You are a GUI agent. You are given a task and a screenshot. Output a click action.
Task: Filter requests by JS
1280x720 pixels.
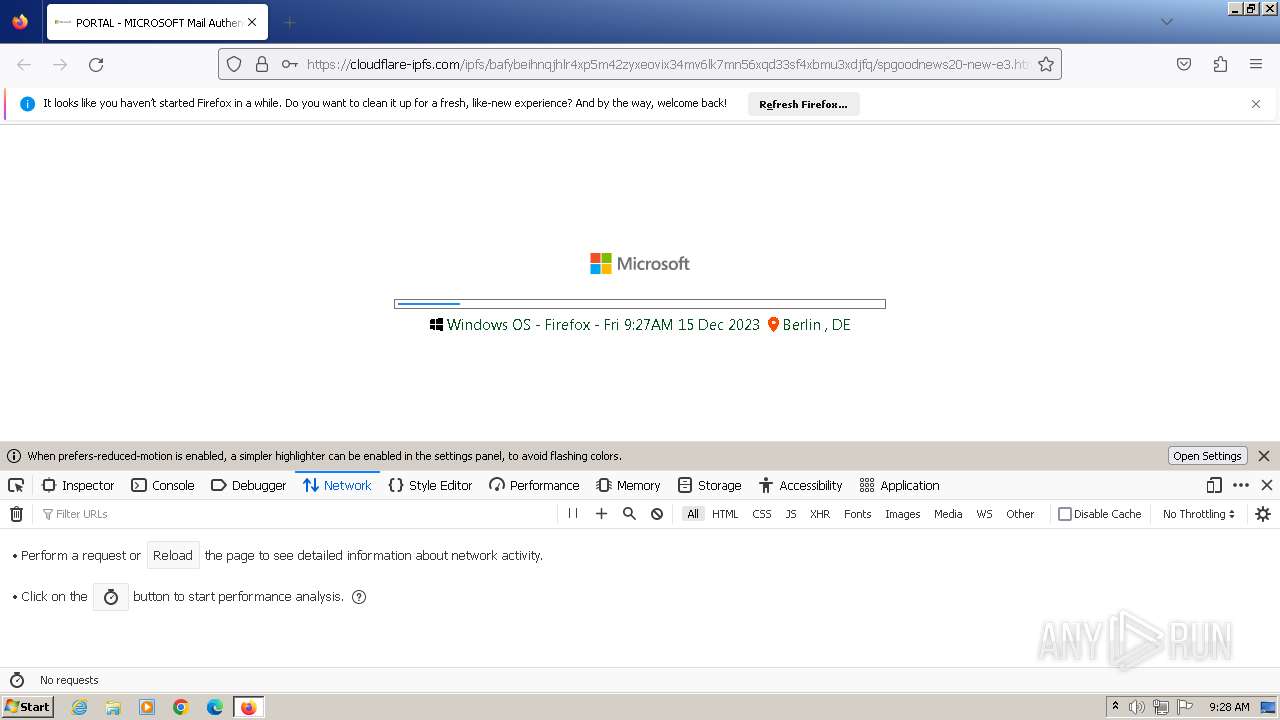pos(791,514)
